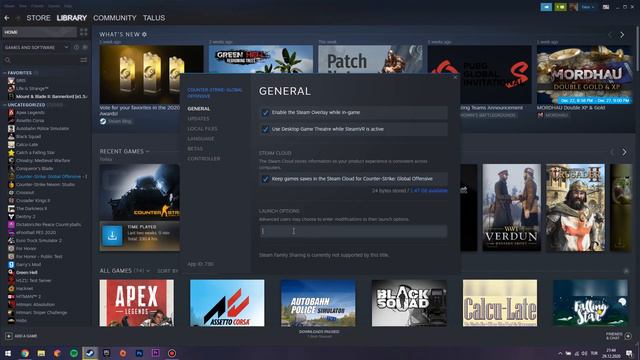Show next What's New items arrow
Screen dimensions: 640x360
[x=622, y=35]
